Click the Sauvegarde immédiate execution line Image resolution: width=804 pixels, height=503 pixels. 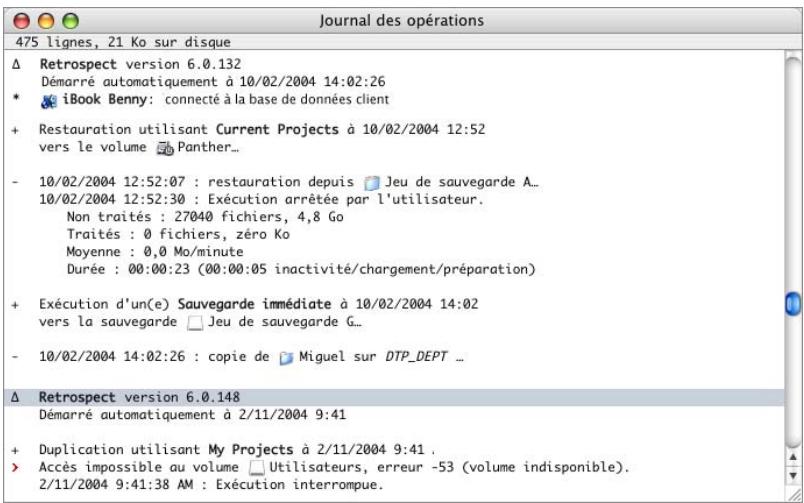258,304
